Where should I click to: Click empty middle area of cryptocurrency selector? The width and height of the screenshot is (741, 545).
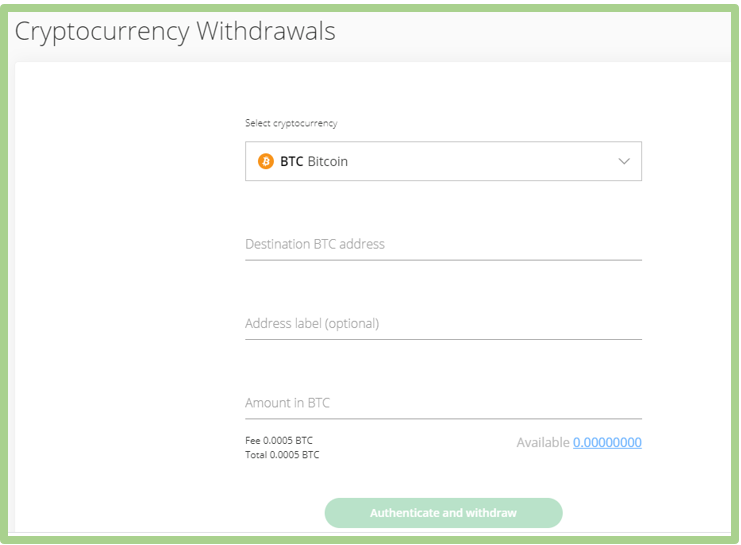pos(482,161)
